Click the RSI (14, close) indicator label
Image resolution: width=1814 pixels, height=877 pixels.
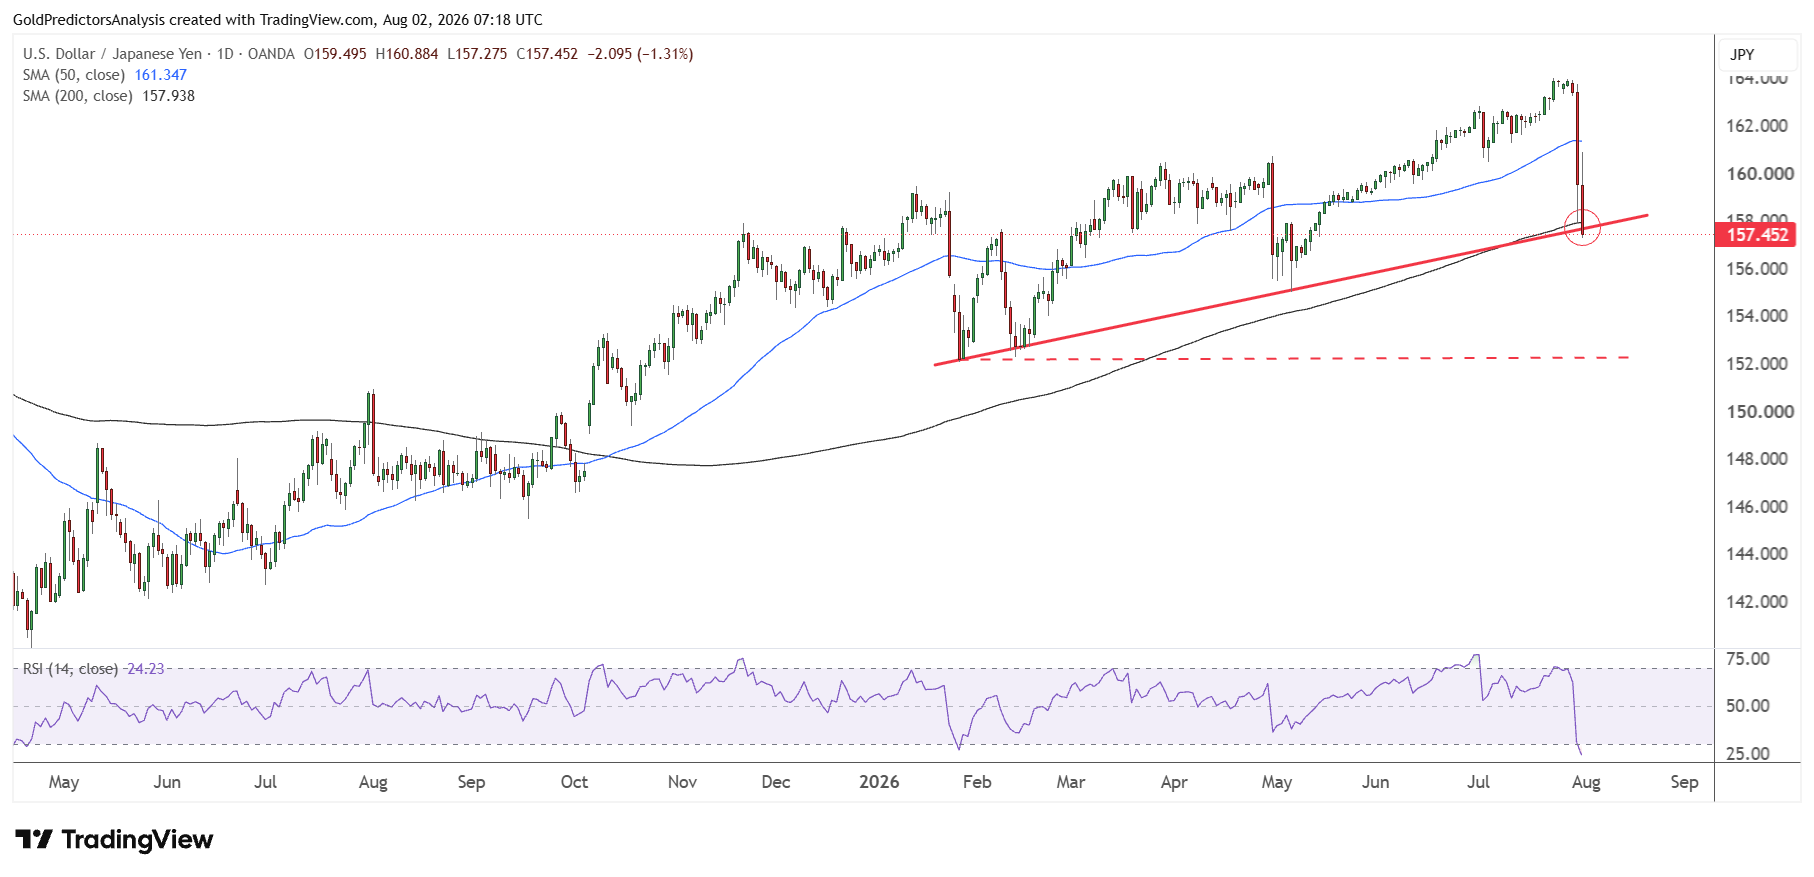(70, 669)
